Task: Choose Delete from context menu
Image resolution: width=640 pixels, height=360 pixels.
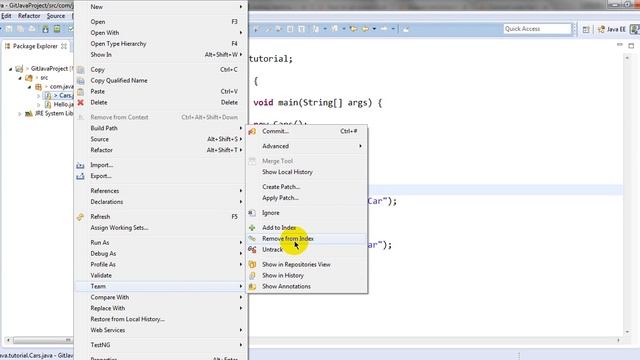Action: pyautogui.click(x=161, y=102)
